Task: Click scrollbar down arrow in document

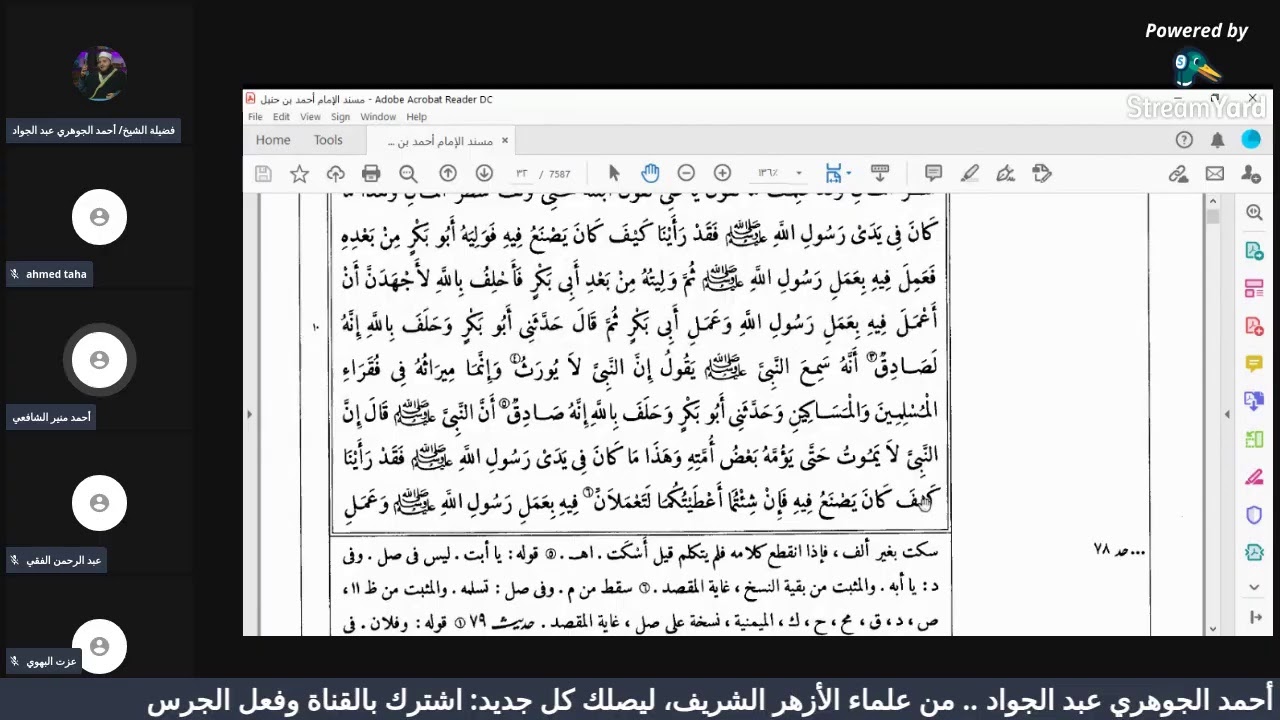Action: coord(1213,629)
